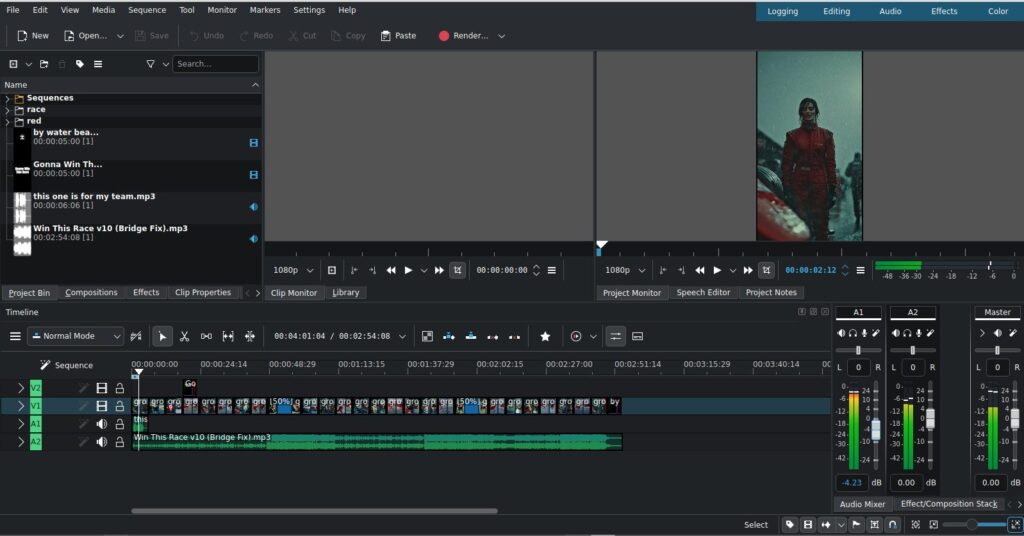Click the filter funnel icon in bin
Viewport: 1024px width, 536px height.
coord(151,64)
